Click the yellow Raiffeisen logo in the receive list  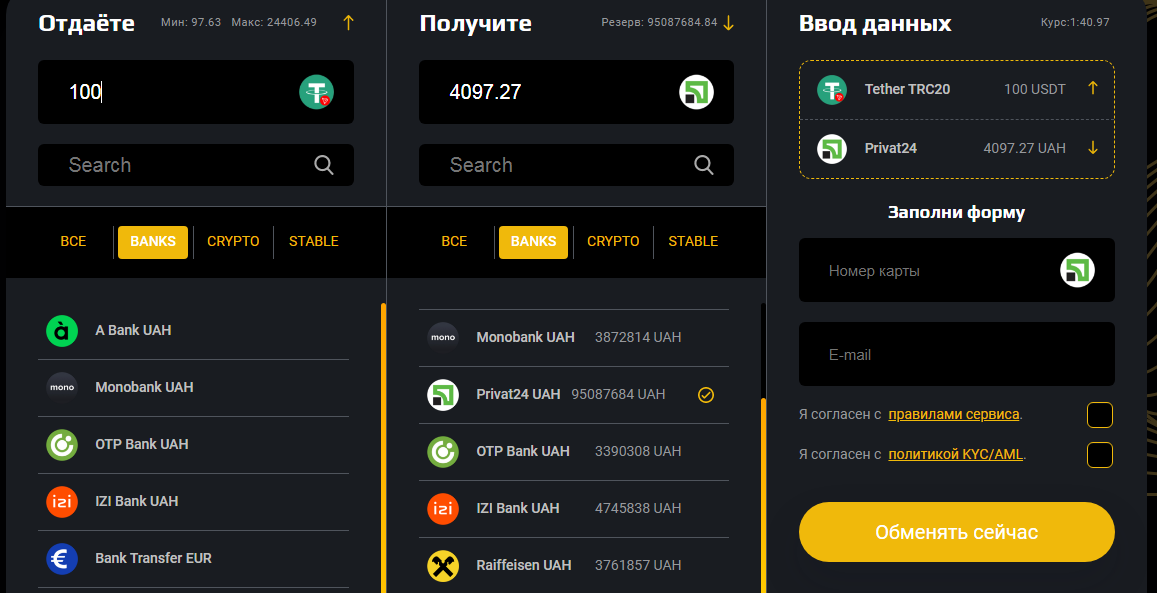click(x=443, y=566)
